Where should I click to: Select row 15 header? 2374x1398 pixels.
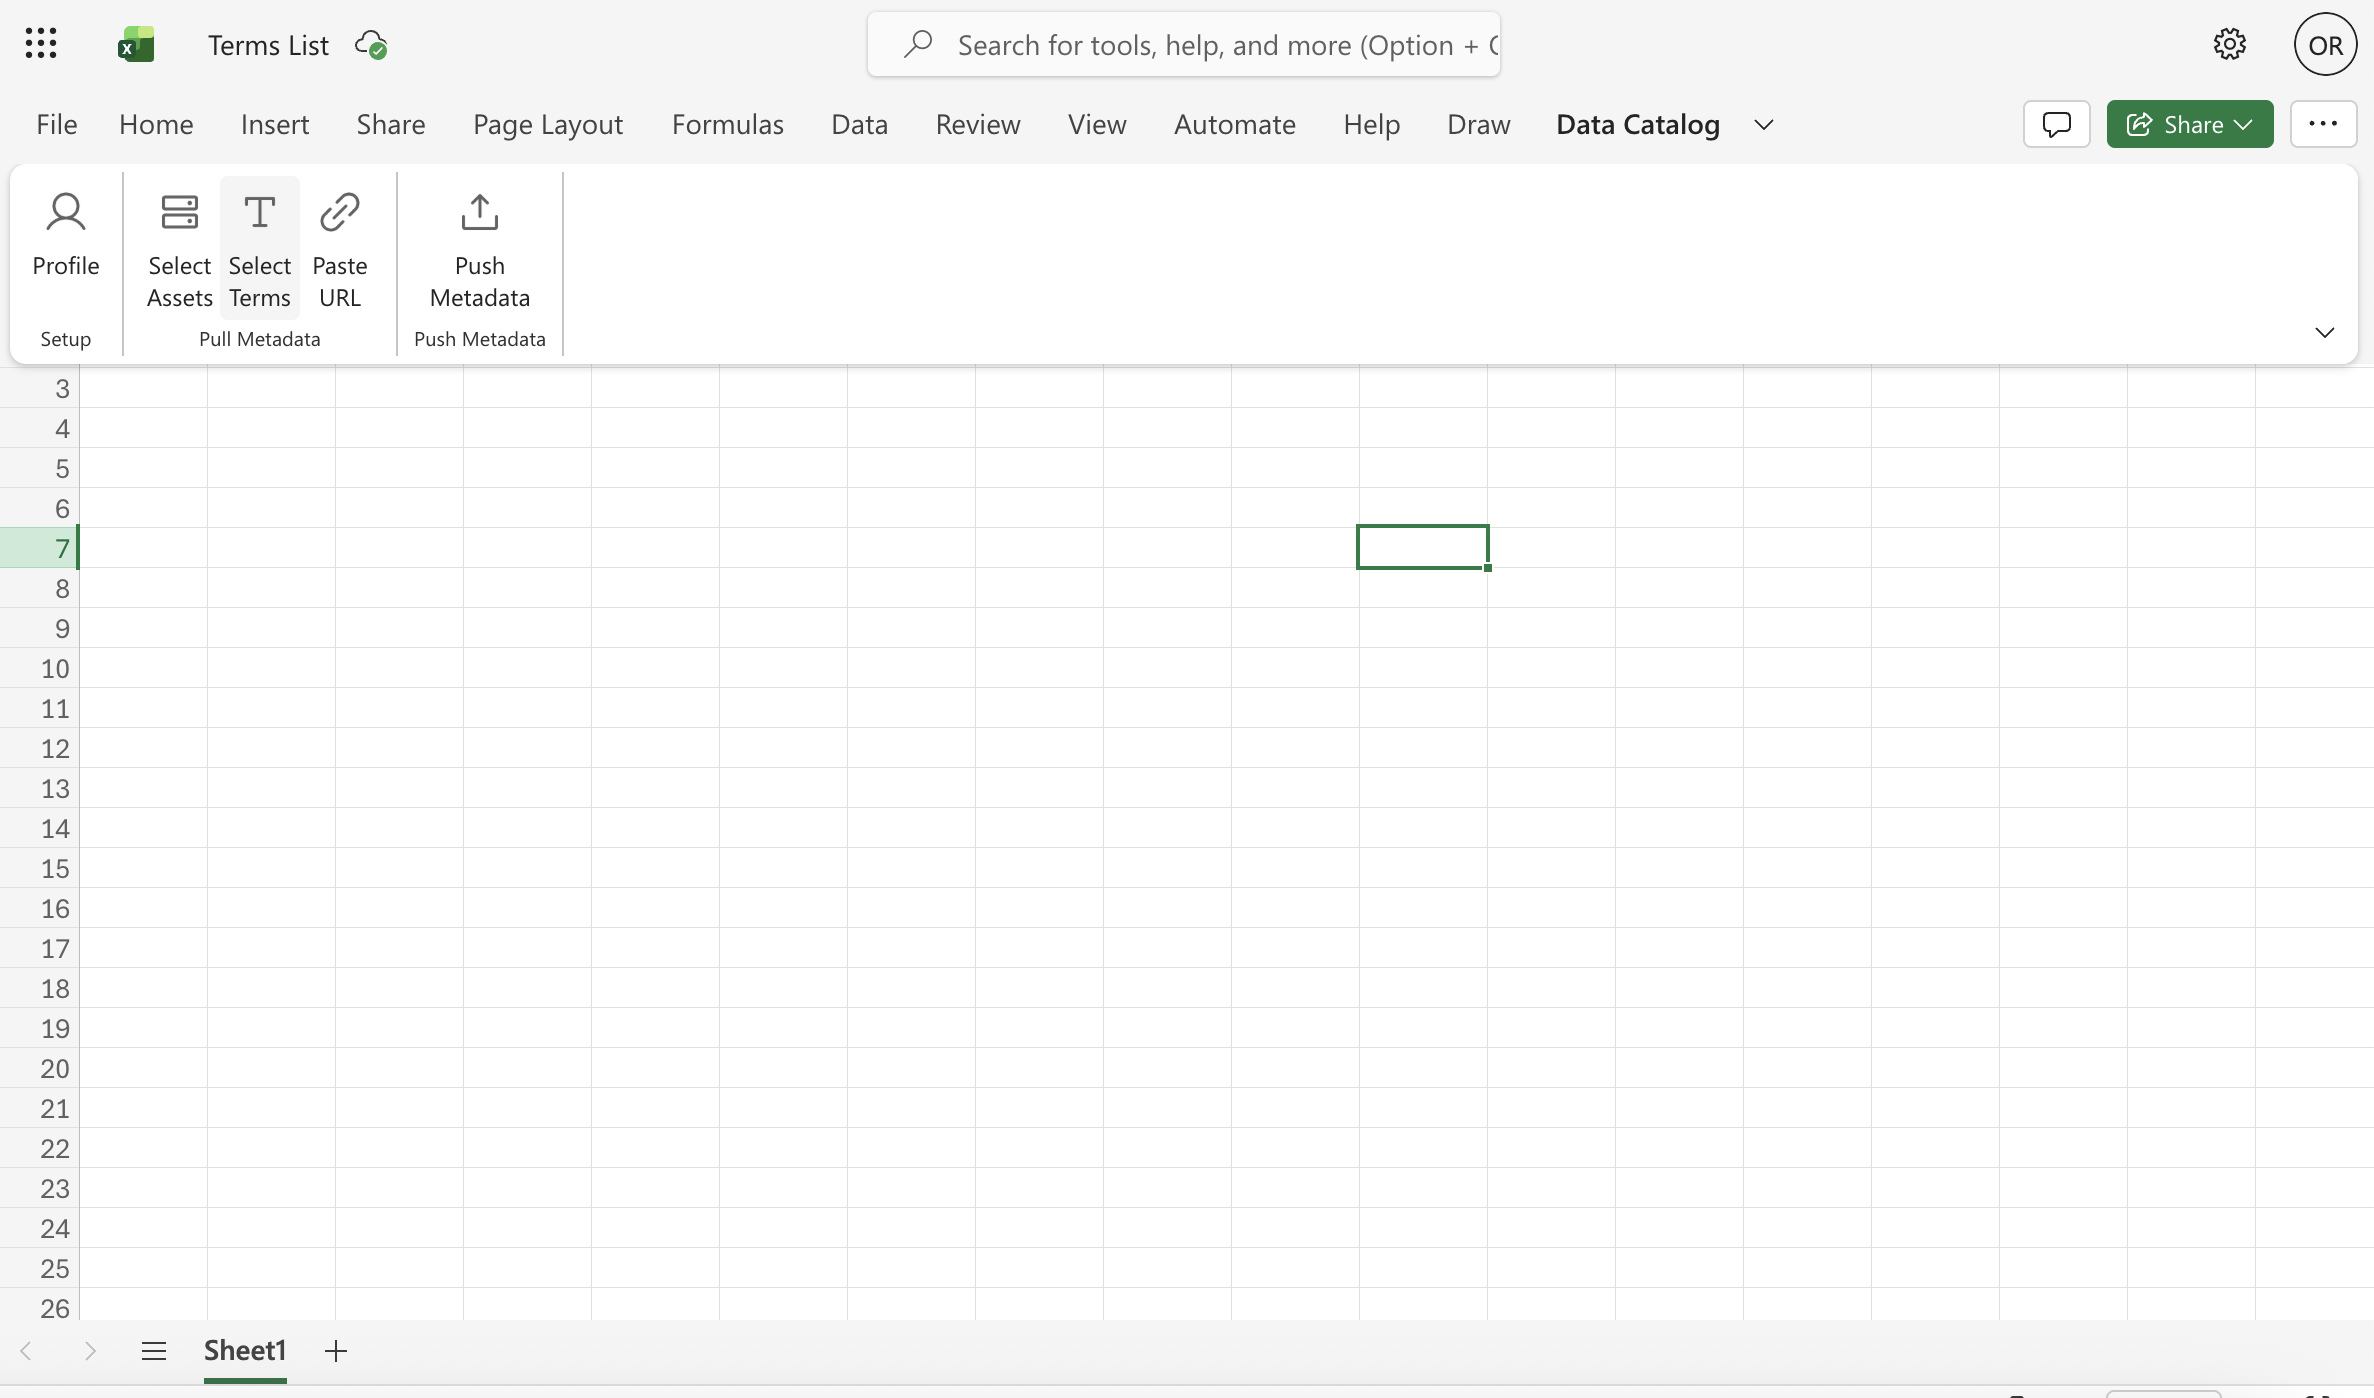coord(40,868)
